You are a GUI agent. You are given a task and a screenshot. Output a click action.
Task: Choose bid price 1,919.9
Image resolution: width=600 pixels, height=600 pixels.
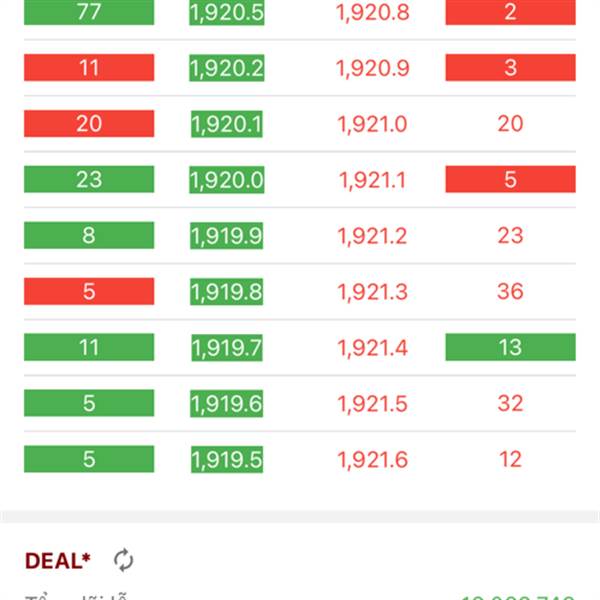(226, 235)
